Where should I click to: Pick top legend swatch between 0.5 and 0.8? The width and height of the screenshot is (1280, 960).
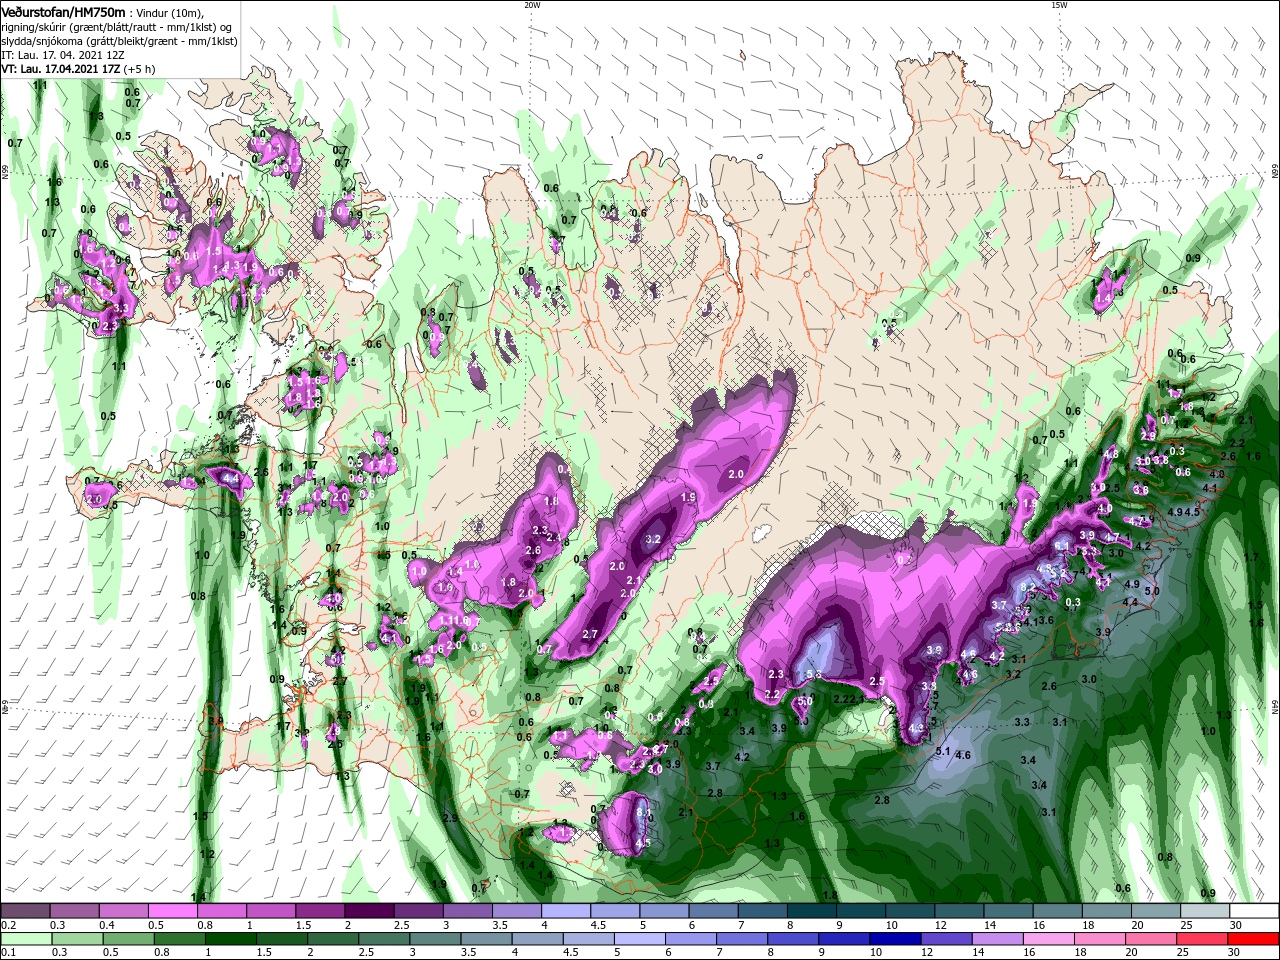172,911
